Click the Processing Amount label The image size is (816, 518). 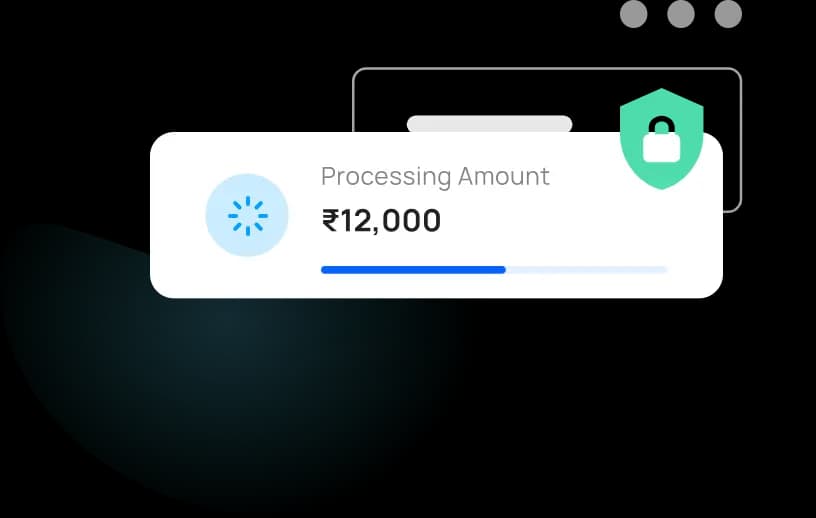[435, 176]
